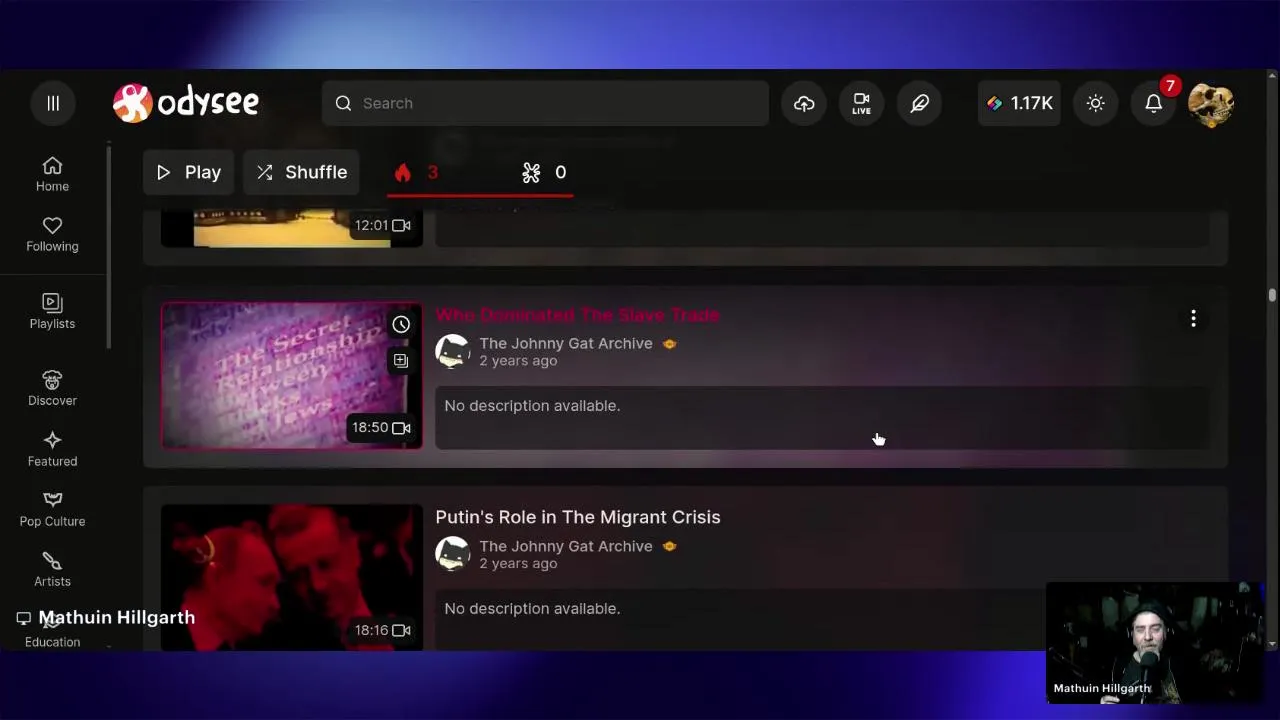This screenshot has width=1280, height=720.
Task: Open the Odysee home logo
Action: [186, 102]
